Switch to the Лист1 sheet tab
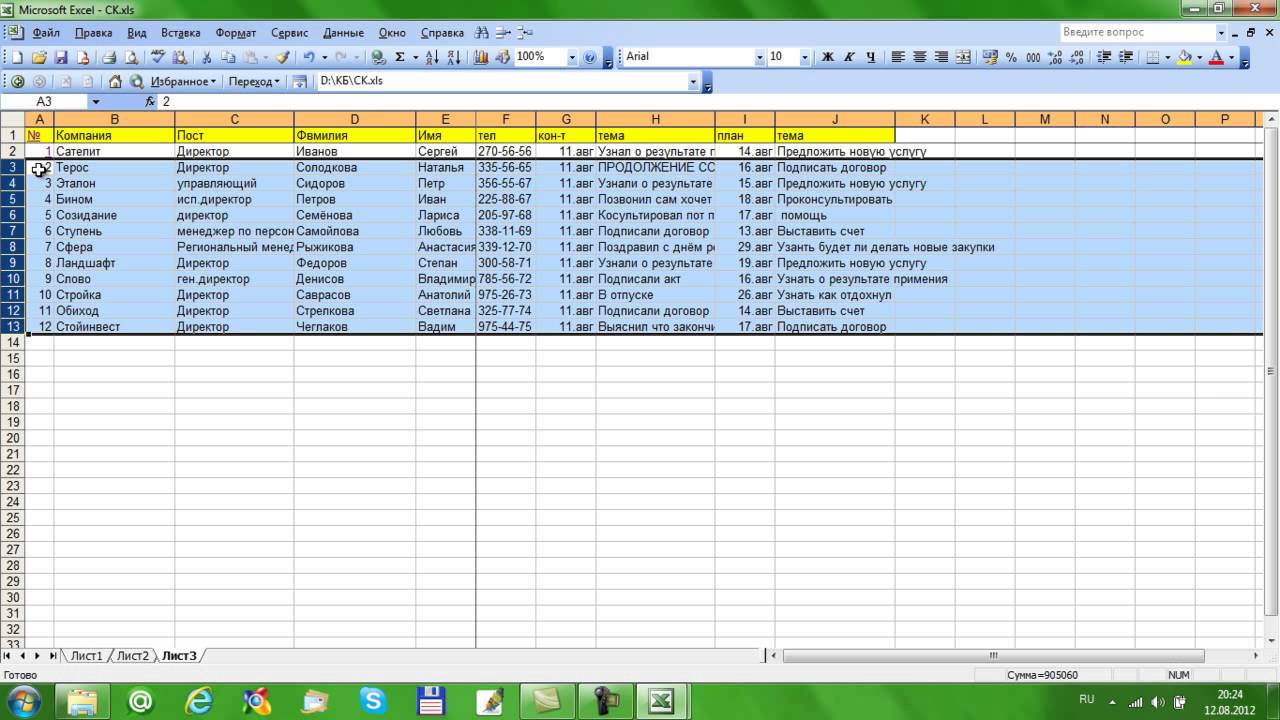Viewport: 1280px width, 720px height. [x=86, y=656]
